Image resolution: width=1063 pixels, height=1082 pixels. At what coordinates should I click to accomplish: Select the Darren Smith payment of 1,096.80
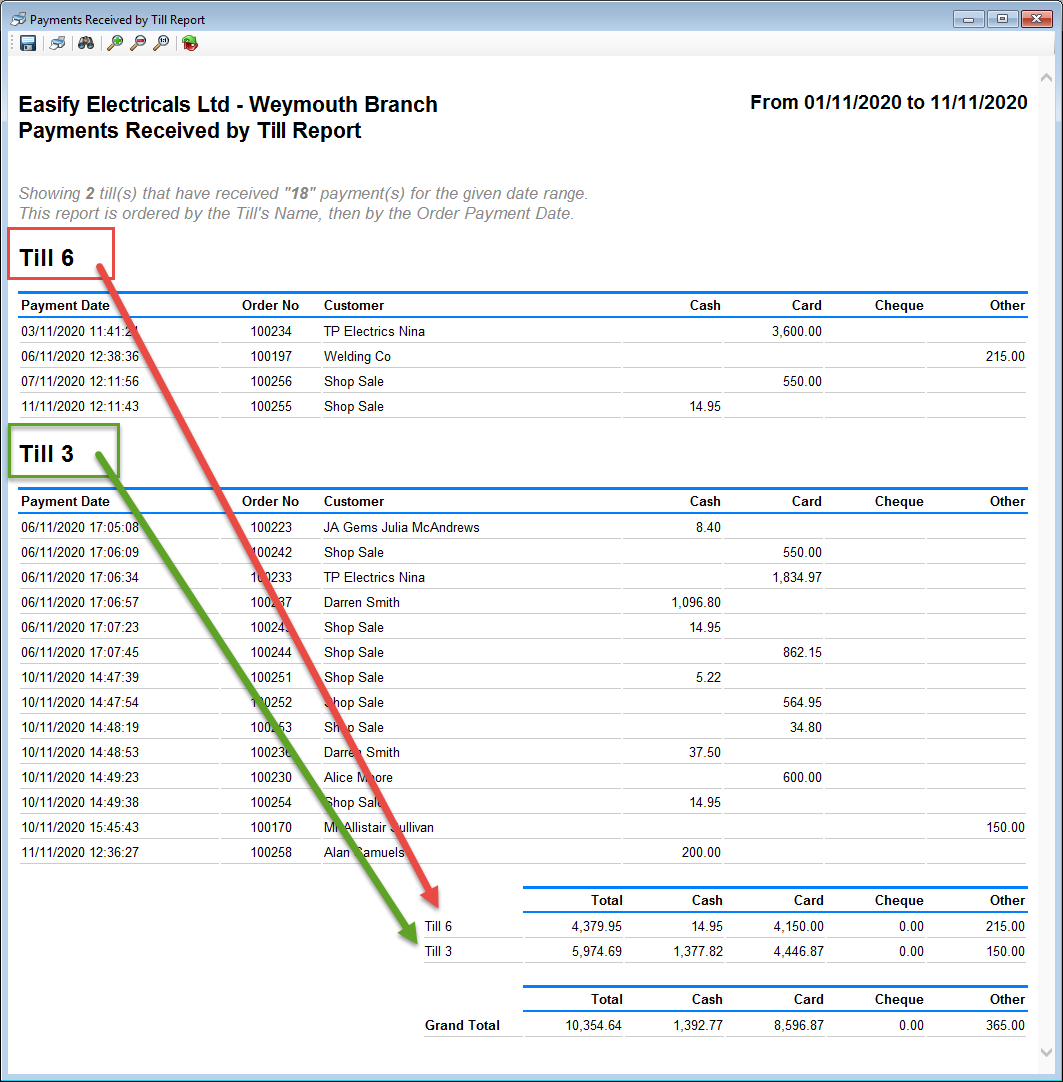click(361, 602)
